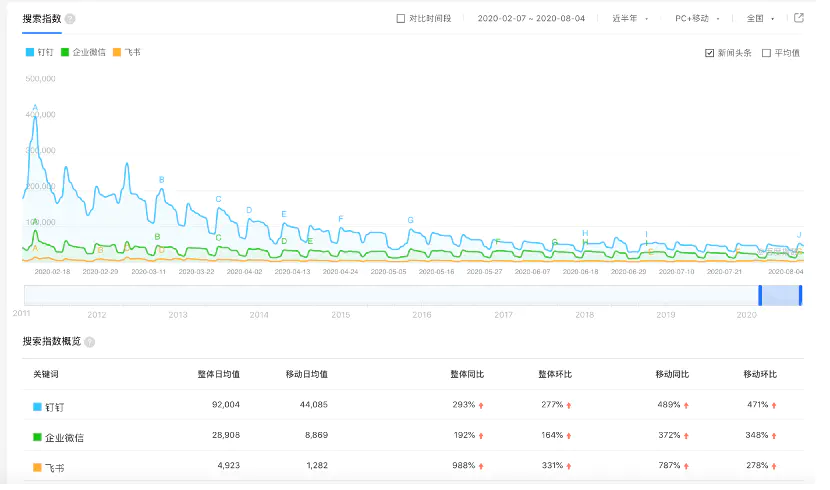This screenshot has width=830, height=490.
Task: Click the 关键词 column header
Action: coord(46,374)
